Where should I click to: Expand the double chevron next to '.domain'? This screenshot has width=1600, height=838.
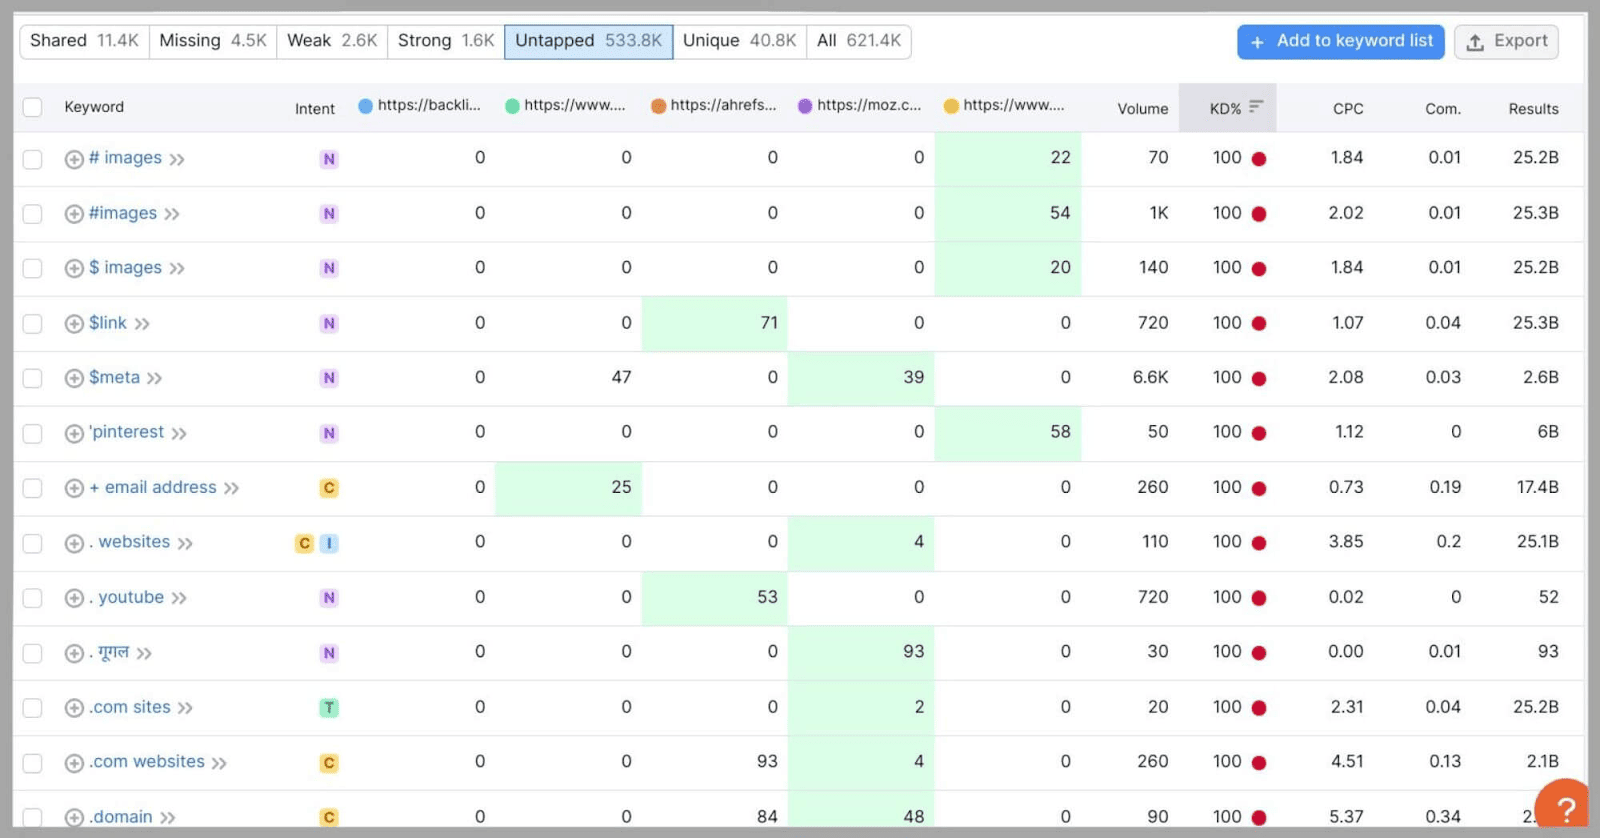[168, 818]
